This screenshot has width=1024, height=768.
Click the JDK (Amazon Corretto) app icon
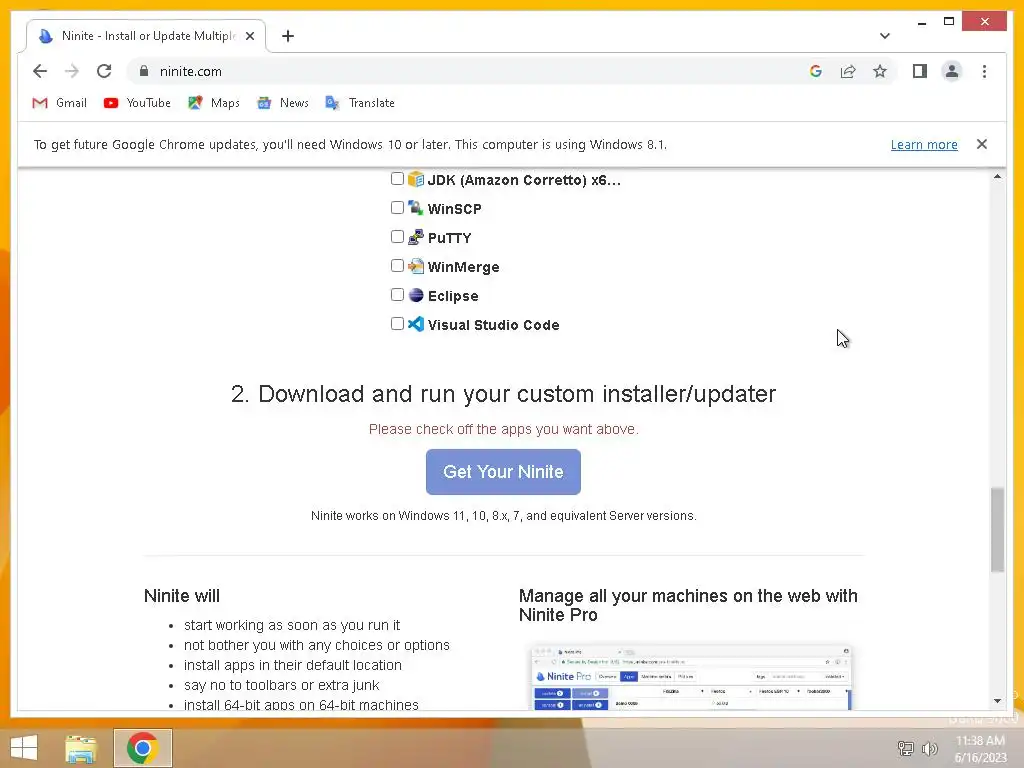click(x=416, y=179)
